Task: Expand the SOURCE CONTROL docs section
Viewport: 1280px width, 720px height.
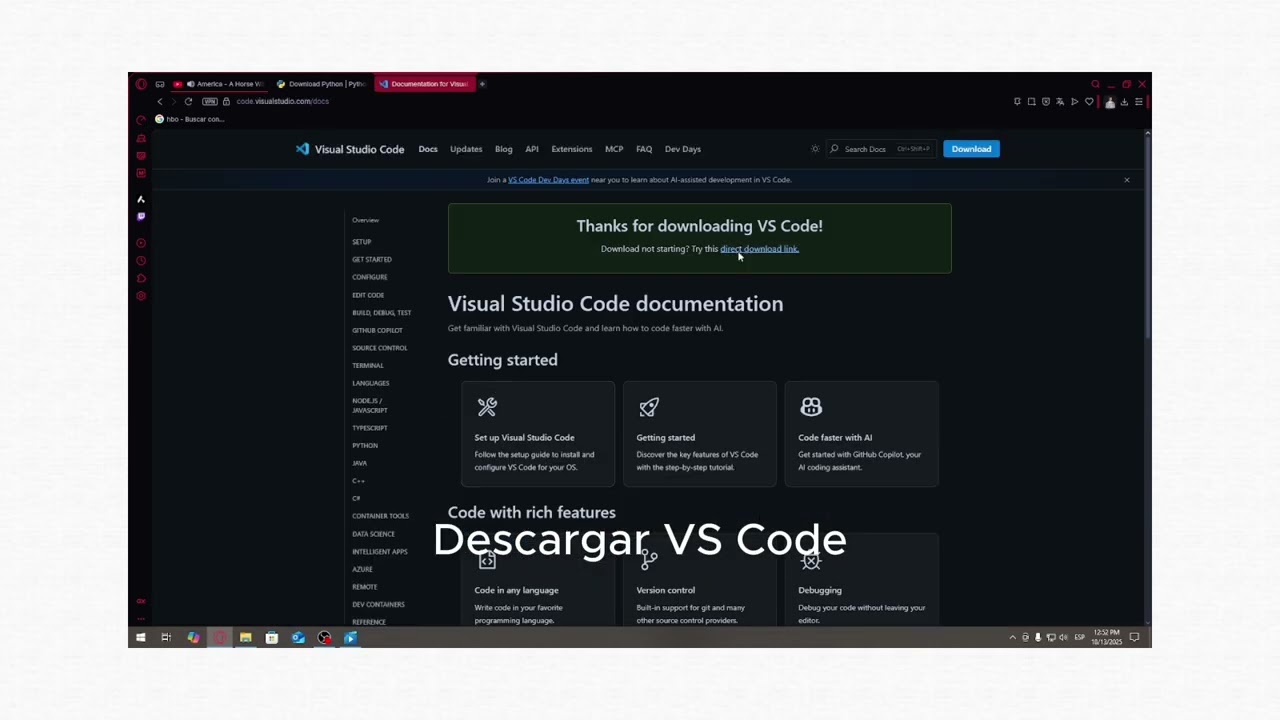Action: (380, 348)
